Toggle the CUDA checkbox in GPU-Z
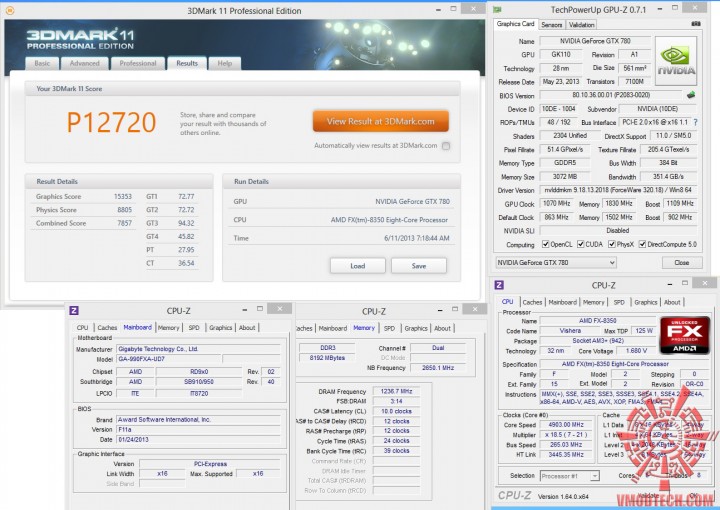The height and width of the screenshot is (510, 720). point(581,244)
